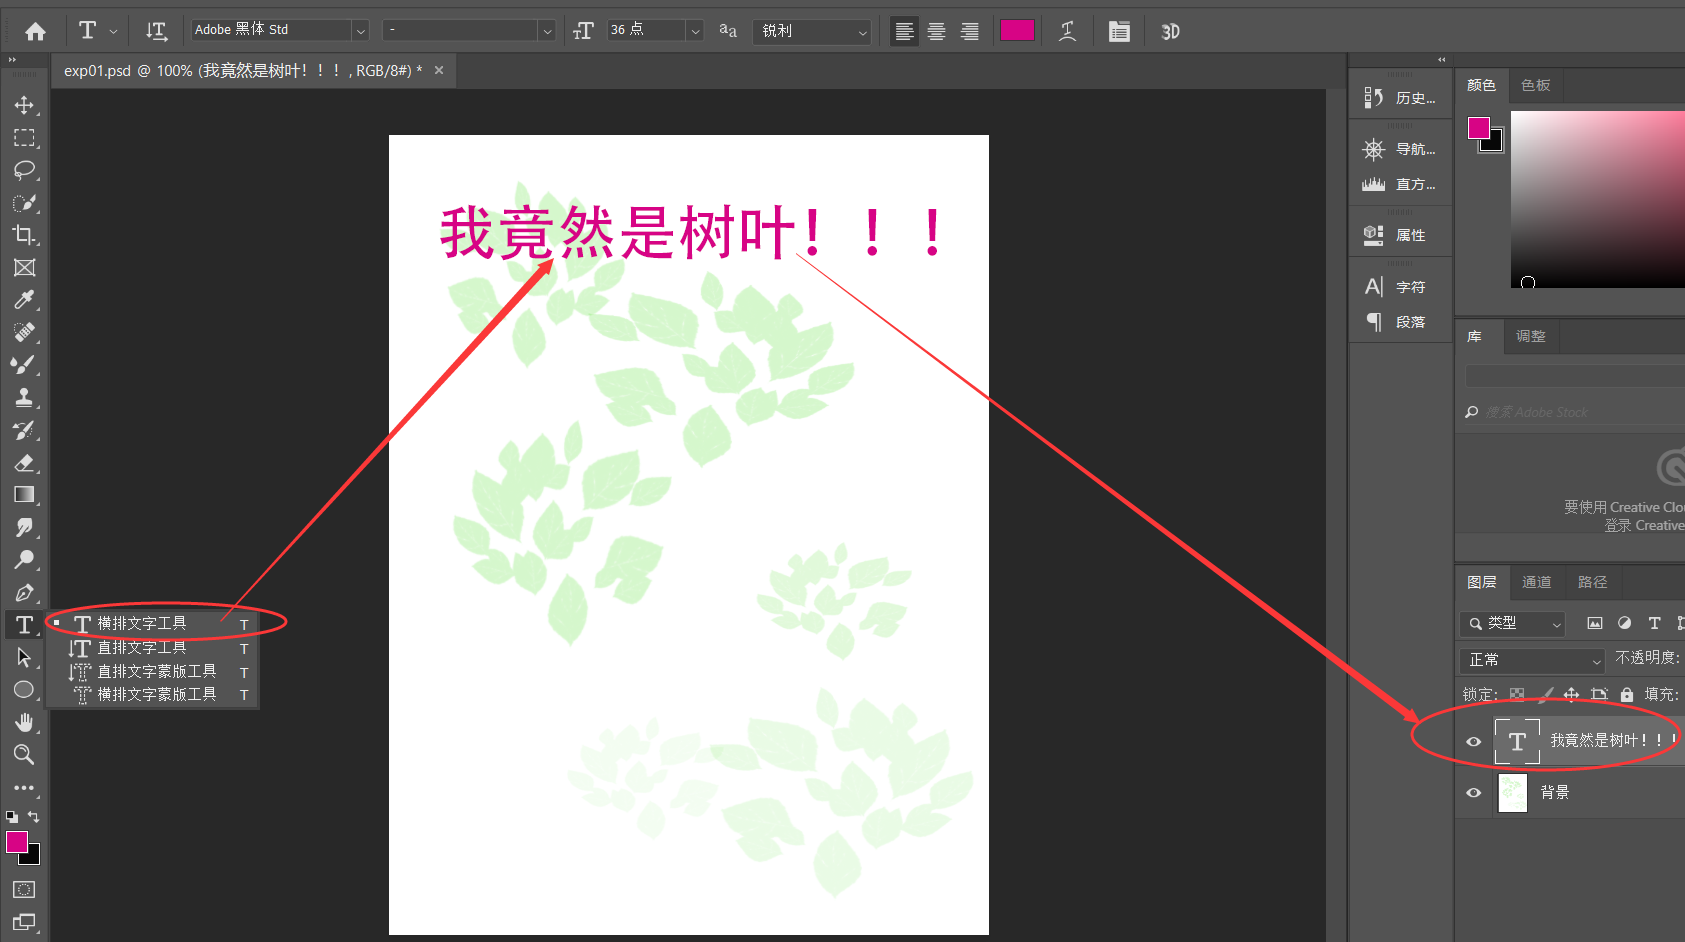Expand the toolbar double-arrow
The image size is (1685, 942).
click(x=12, y=60)
